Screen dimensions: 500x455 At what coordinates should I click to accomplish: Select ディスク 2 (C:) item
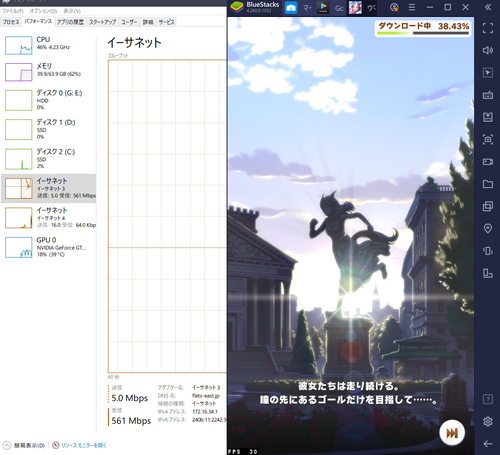point(49,159)
